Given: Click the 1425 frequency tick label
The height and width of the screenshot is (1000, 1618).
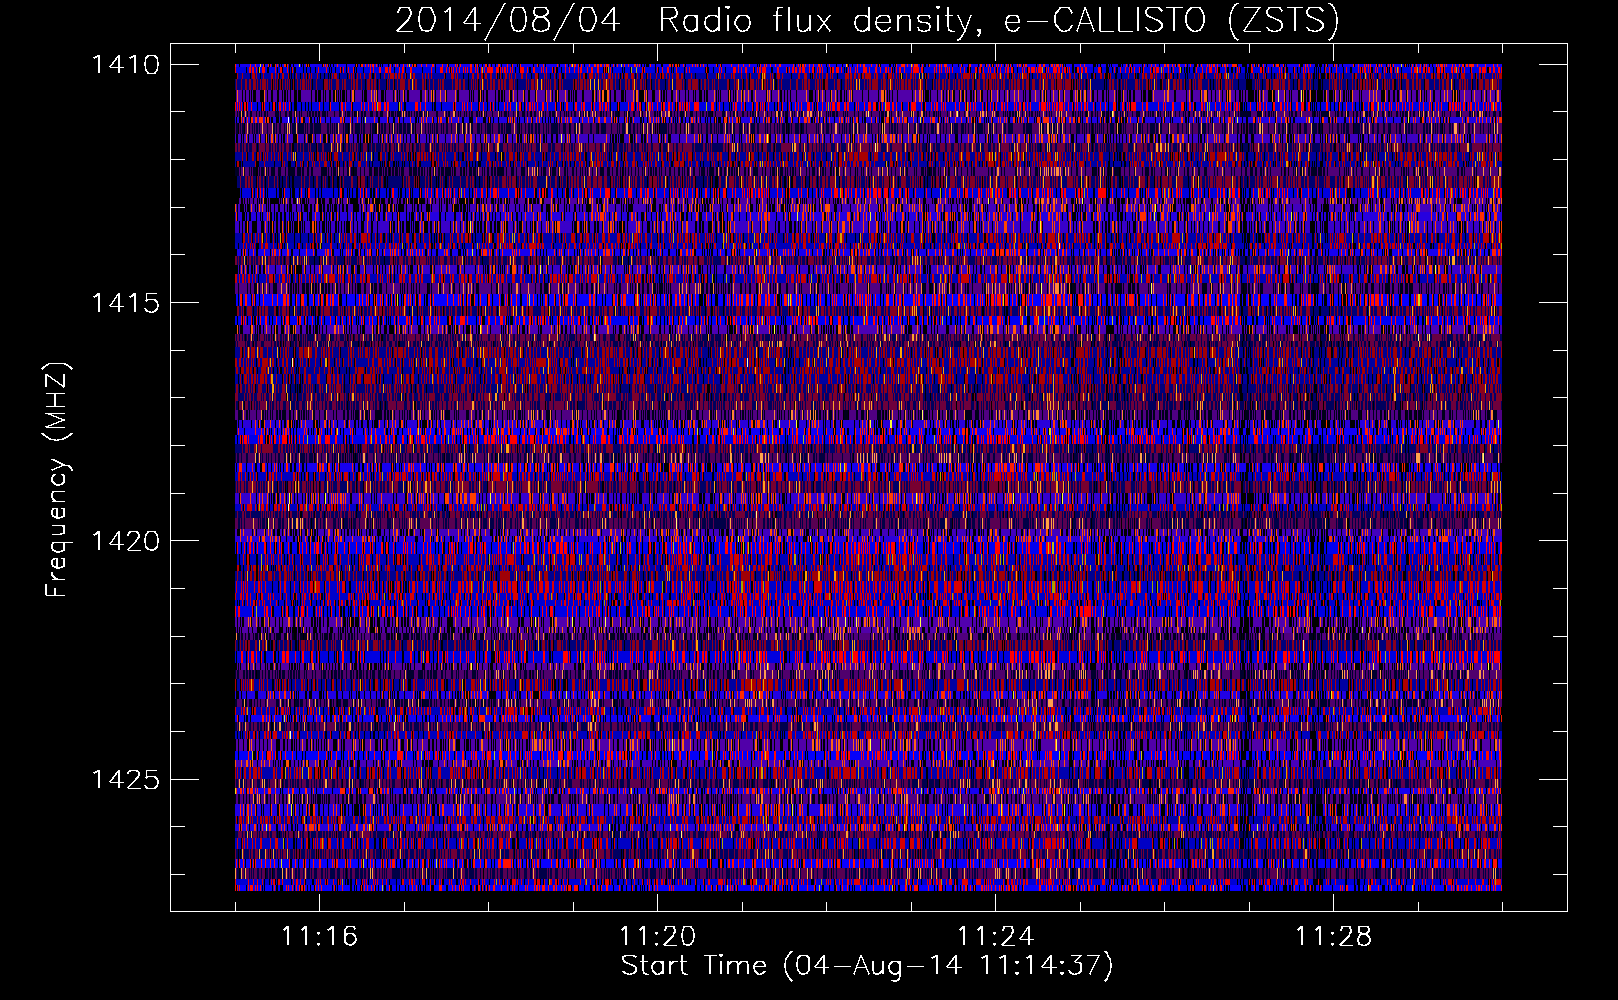Looking at the screenshot, I should coord(125,779).
